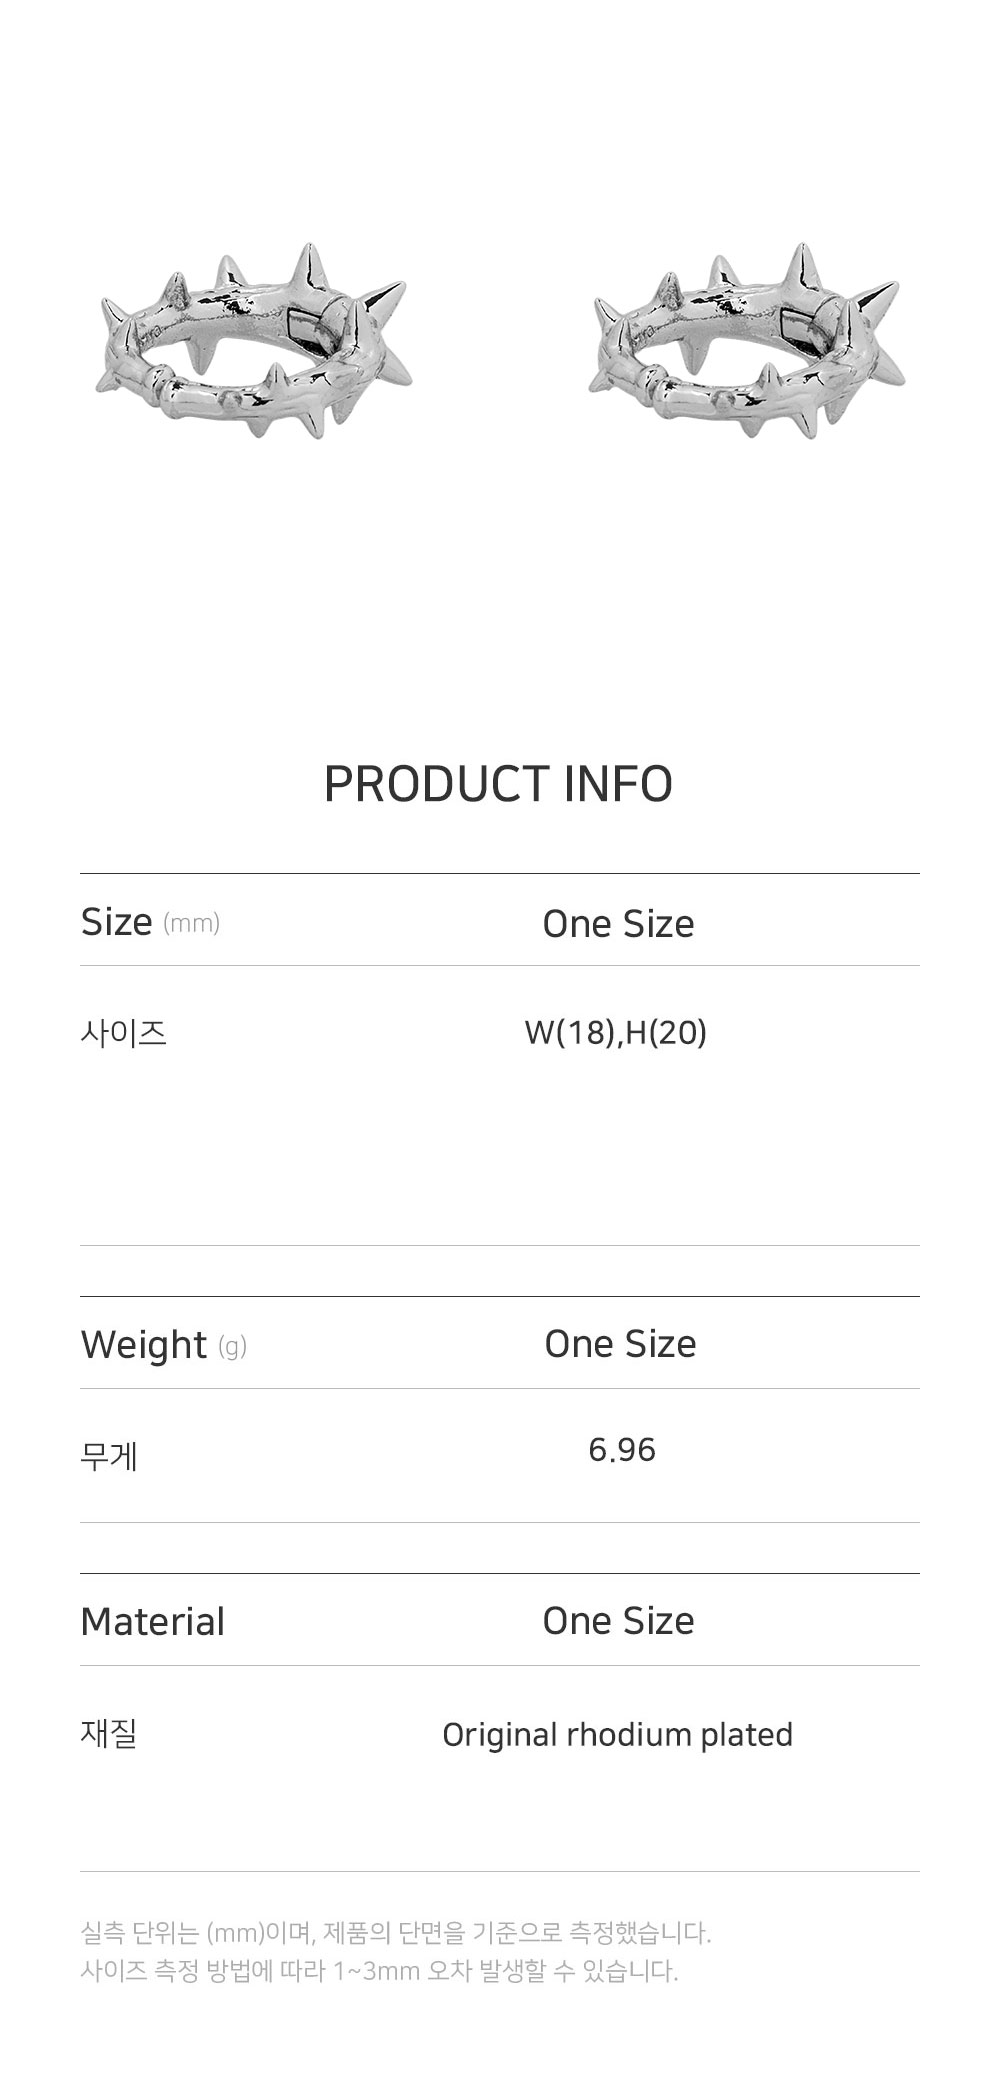
Task: Select One Size in the Weight row
Action: [x=620, y=1344]
